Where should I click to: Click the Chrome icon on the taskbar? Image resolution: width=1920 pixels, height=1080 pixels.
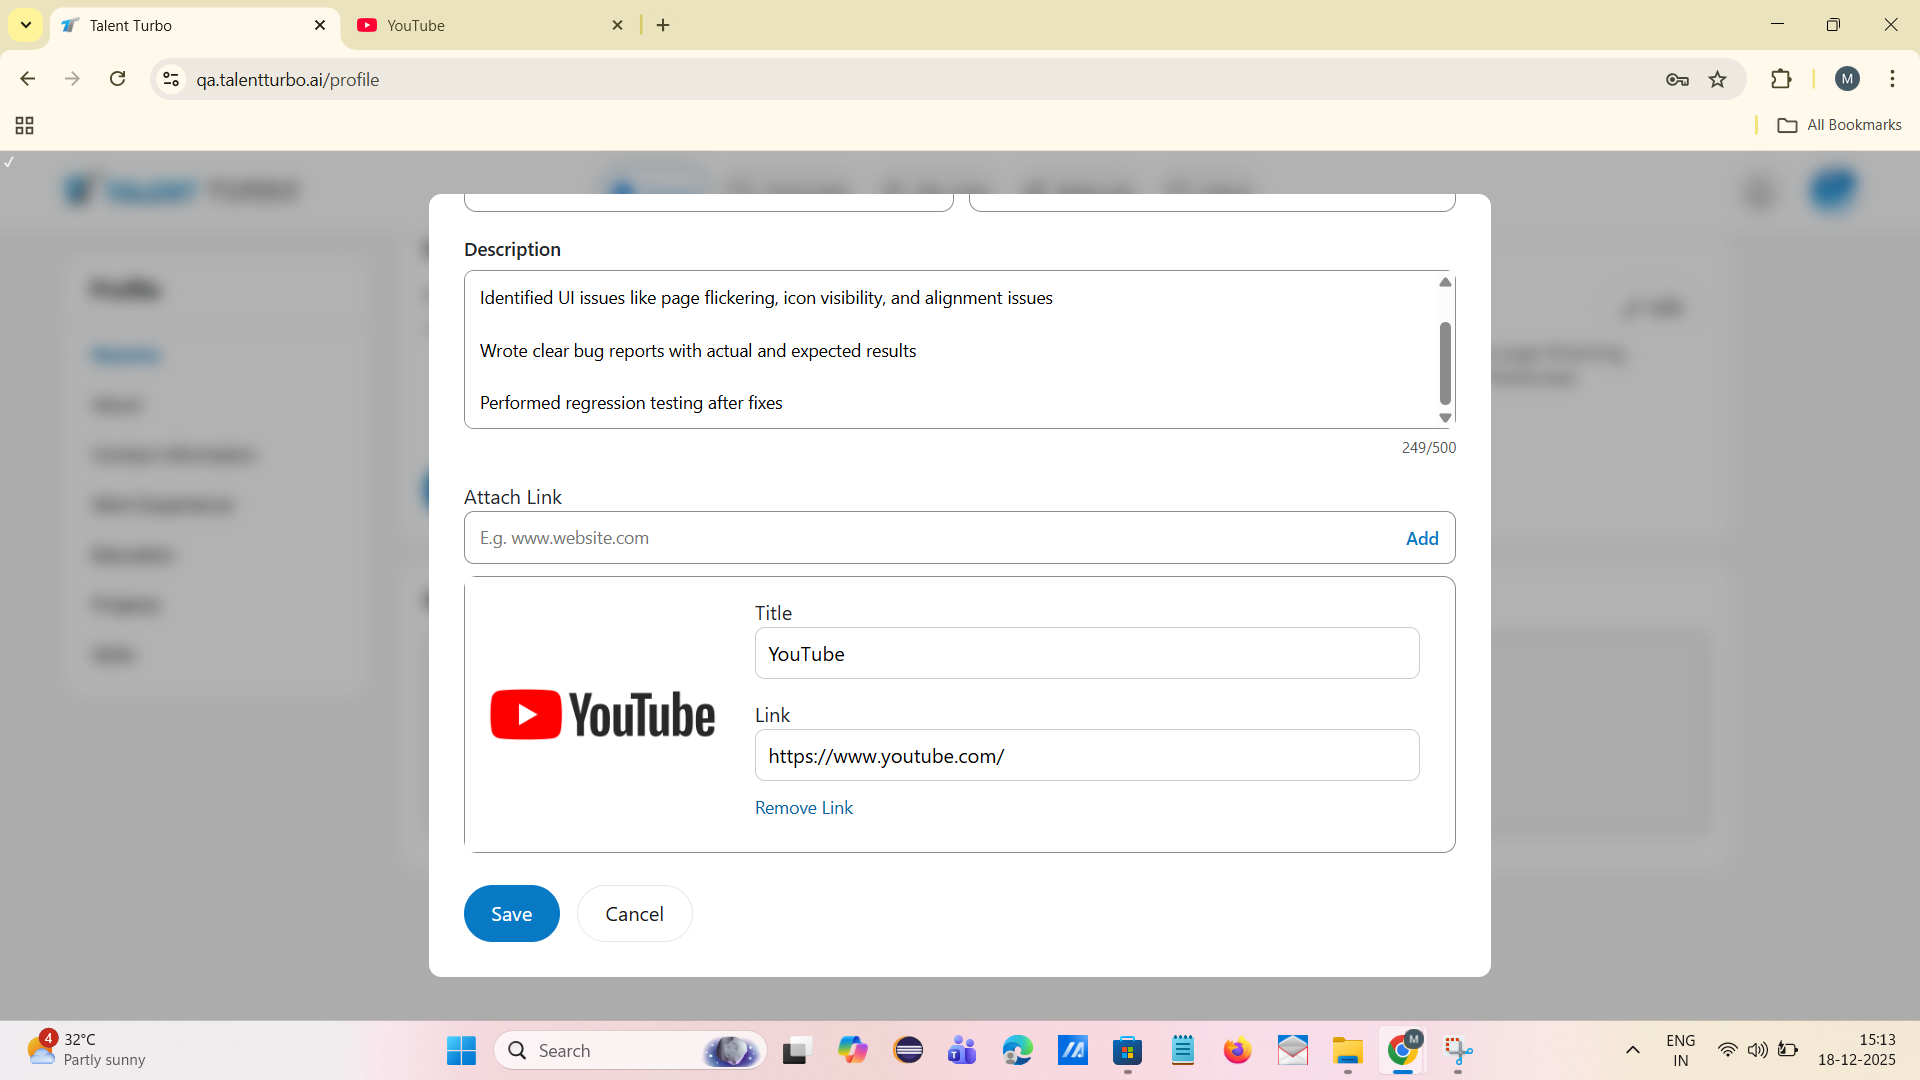(x=1403, y=1050)
